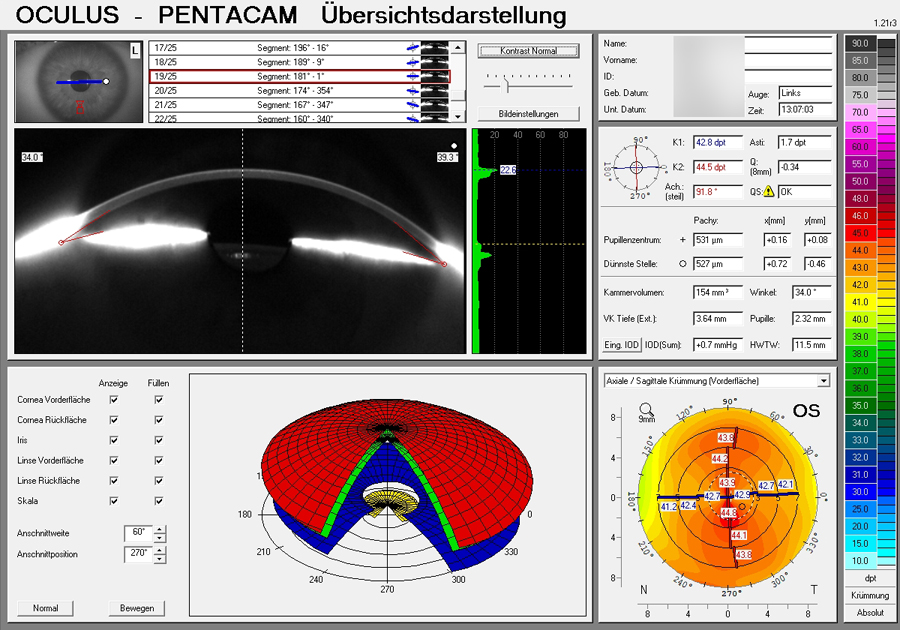Open Bildeinstellungen image settings
This screenshot has height=630, width=900.
coord(528,114)
